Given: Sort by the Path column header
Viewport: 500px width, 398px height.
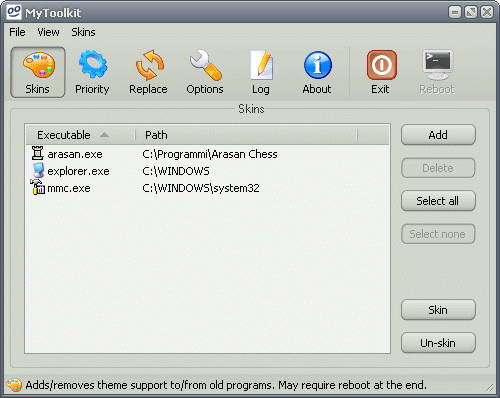Looking at the screenshot, I should [x=246, y=135].
